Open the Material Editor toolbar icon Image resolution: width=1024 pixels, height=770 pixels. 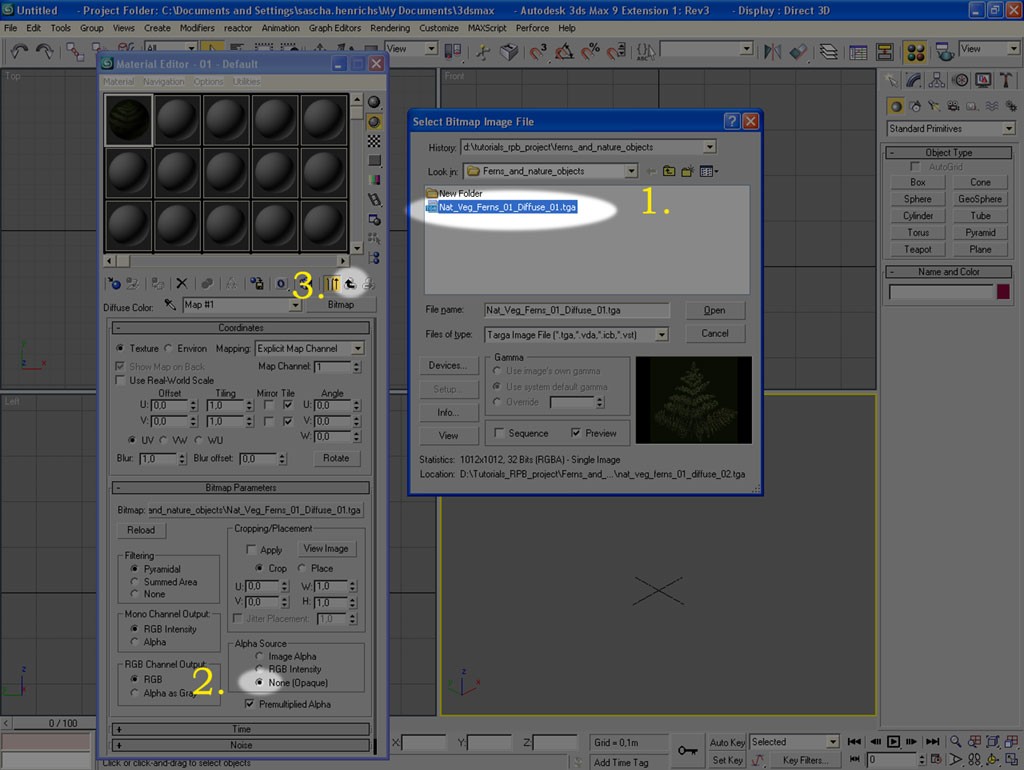click(916, 52)
